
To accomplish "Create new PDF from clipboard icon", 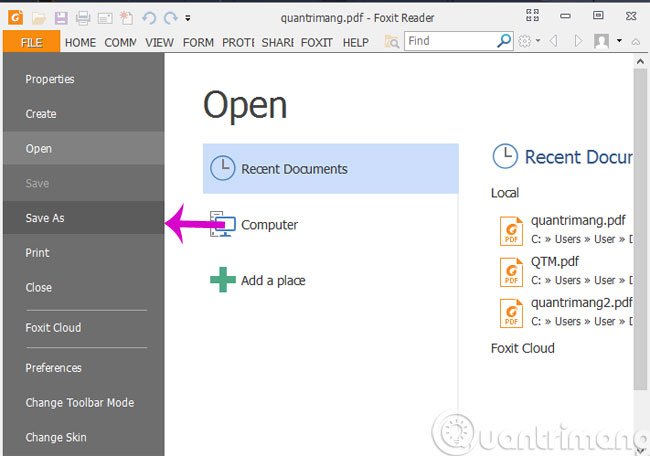I will tap(126, 18).
